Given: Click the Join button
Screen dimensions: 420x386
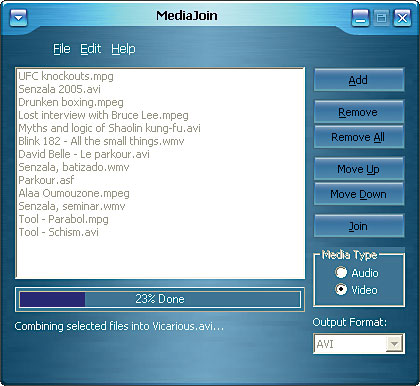Looking at the screenshot, I should 359,226.
